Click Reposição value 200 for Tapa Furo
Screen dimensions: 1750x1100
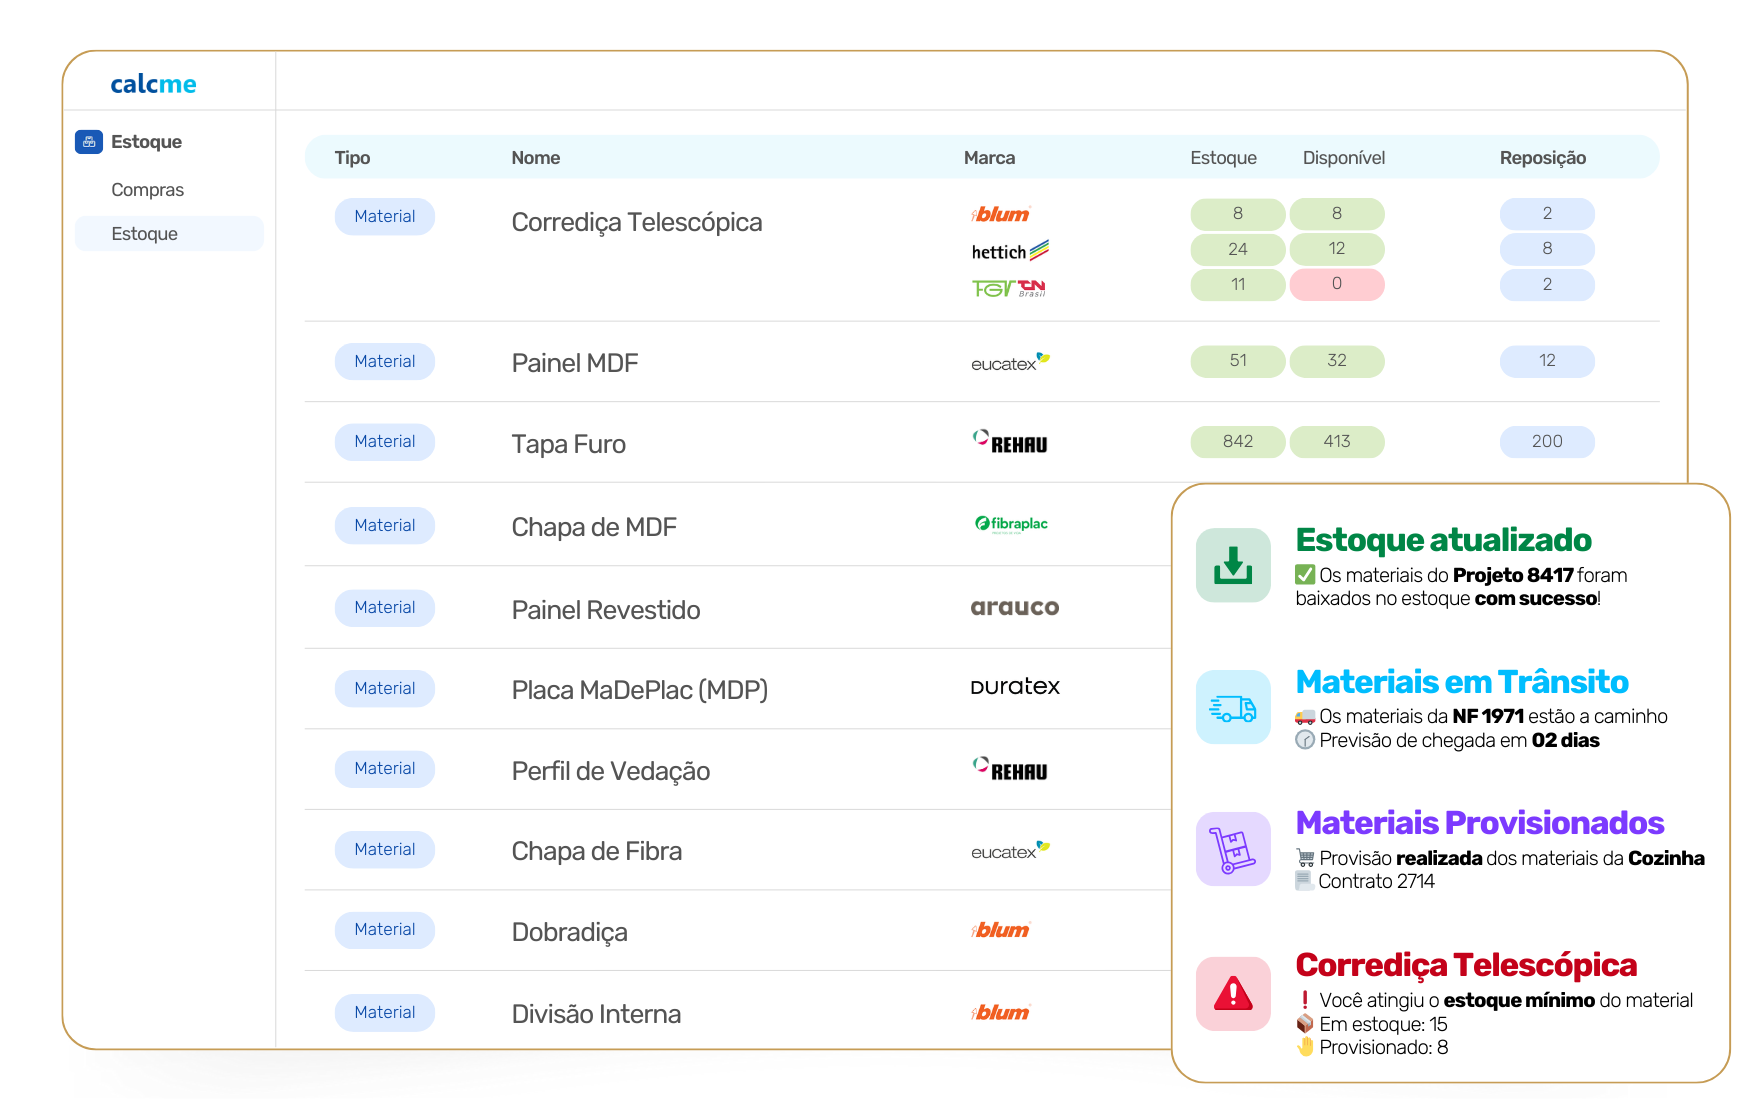click(1546, 442)
